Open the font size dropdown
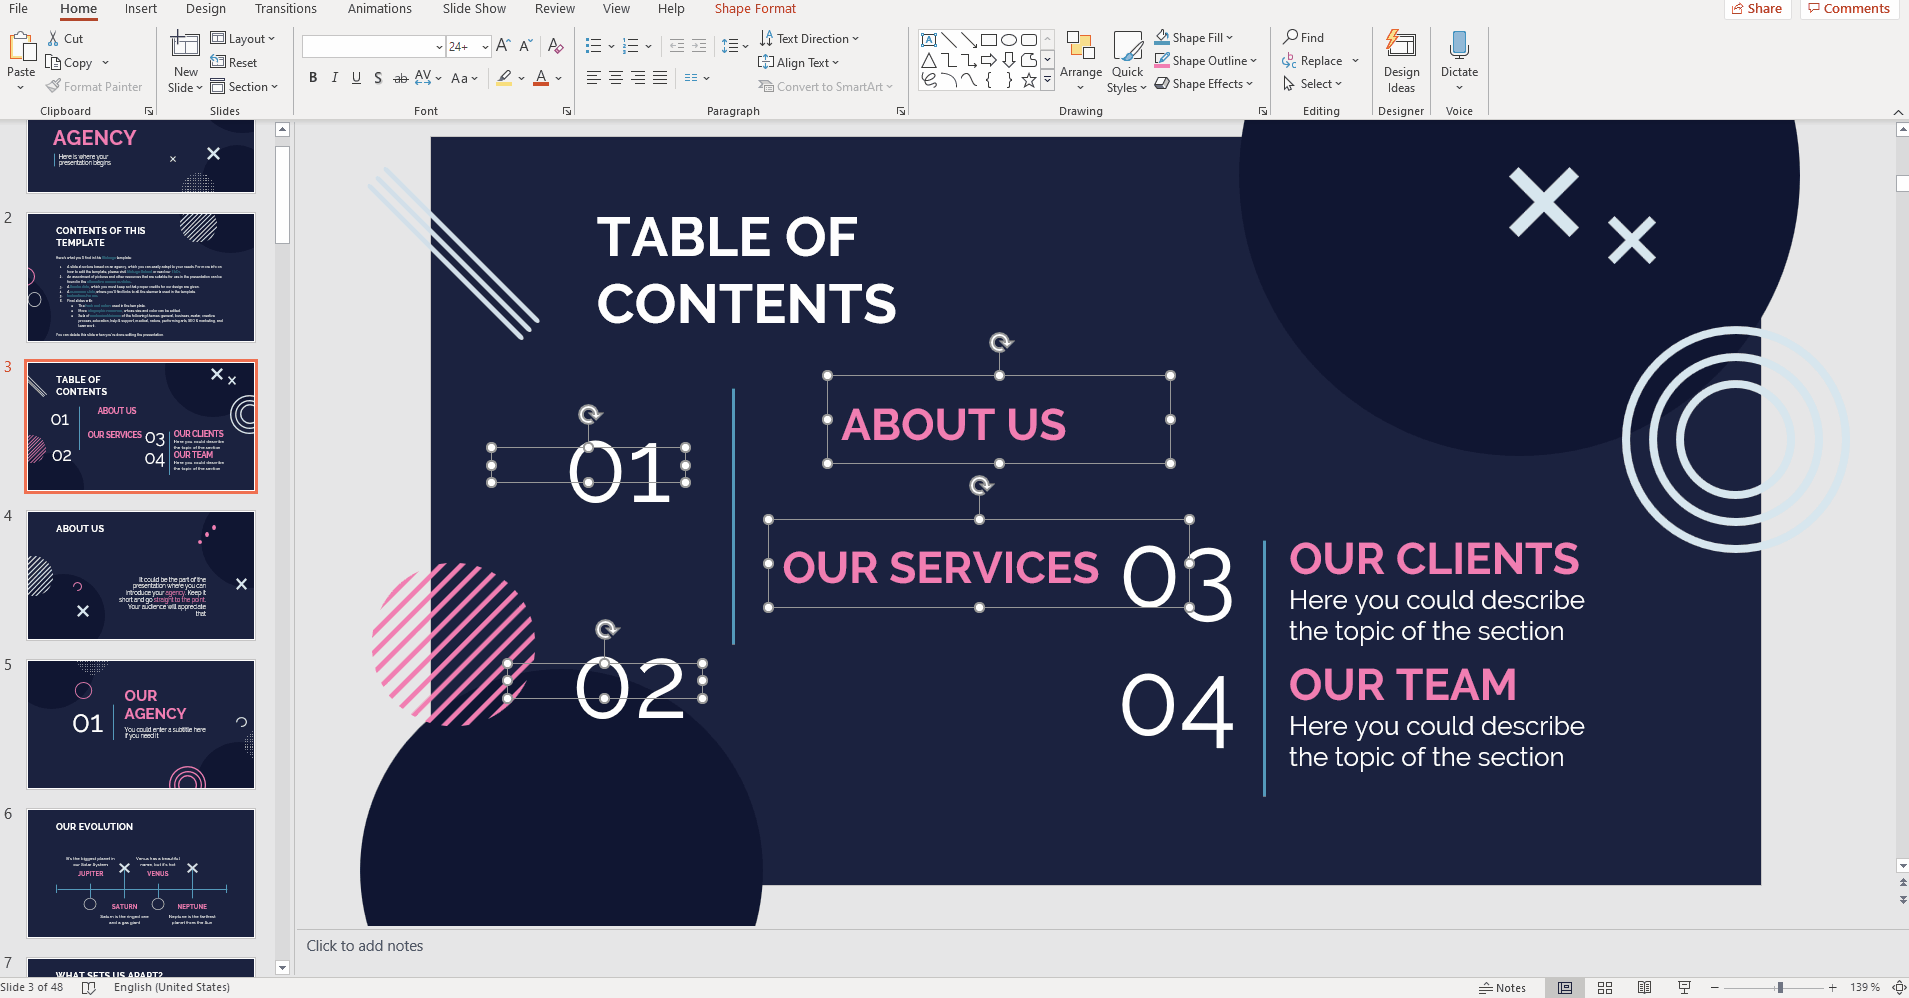 pos(485,47)
